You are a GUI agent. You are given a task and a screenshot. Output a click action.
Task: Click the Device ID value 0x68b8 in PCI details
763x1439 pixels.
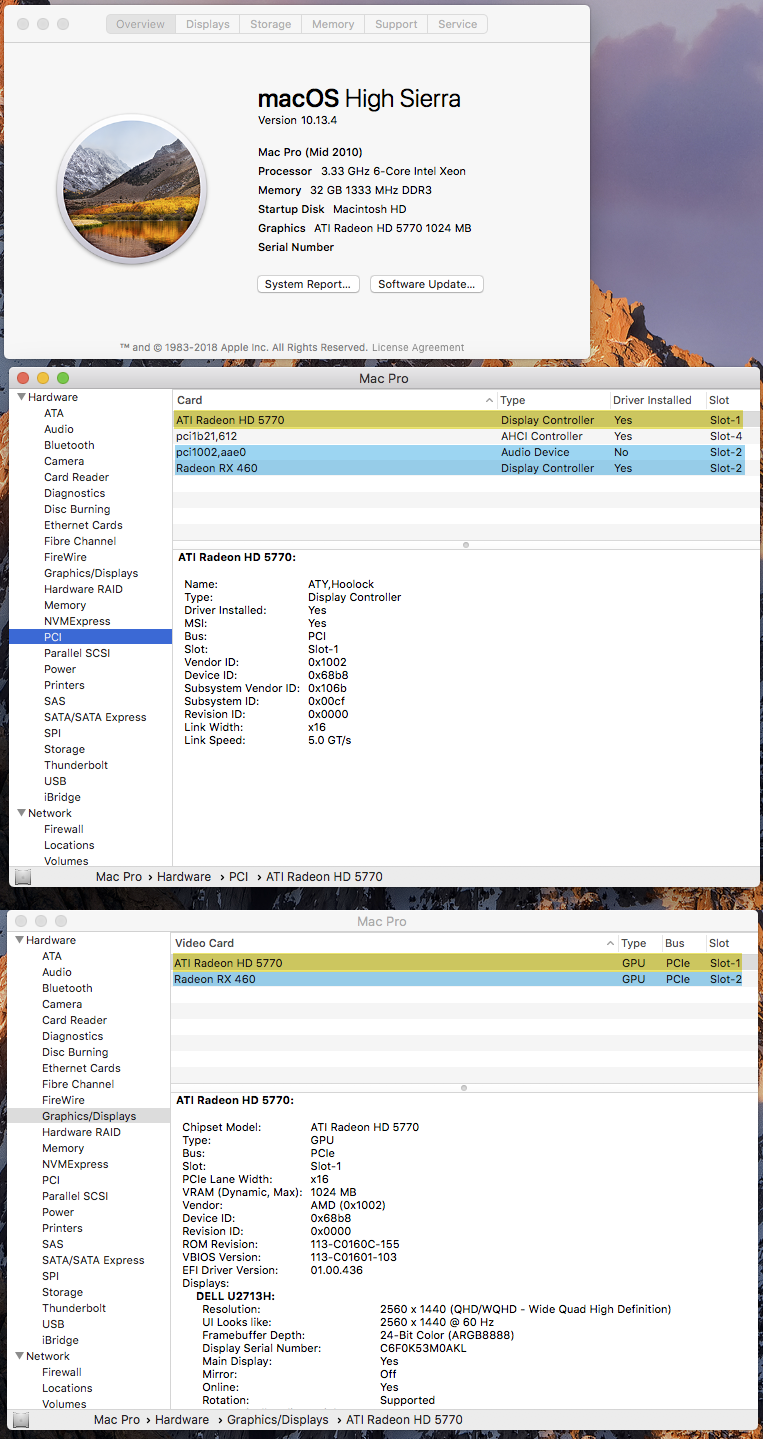pos(328,675)
